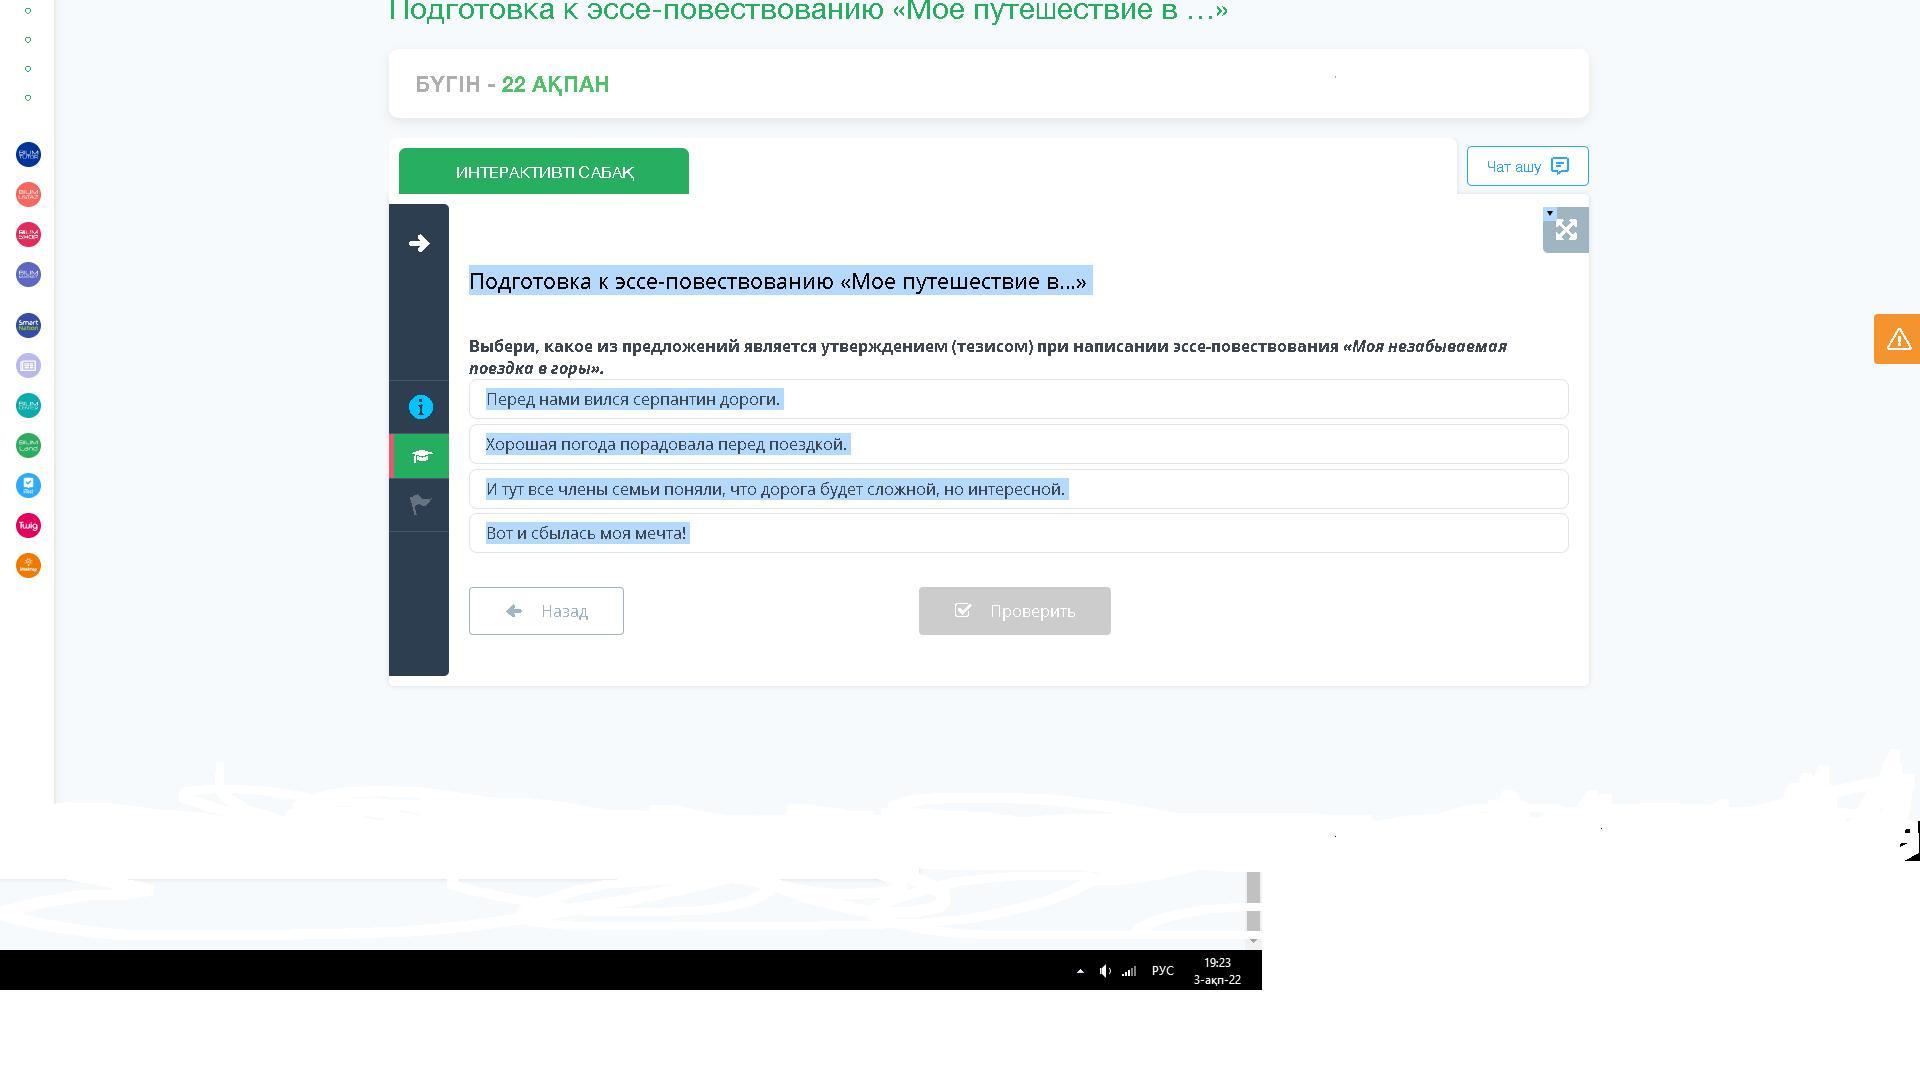Click the flag step icon in lesson panel
This screenshot has height=1080, width=1920.
pos(420,504)
